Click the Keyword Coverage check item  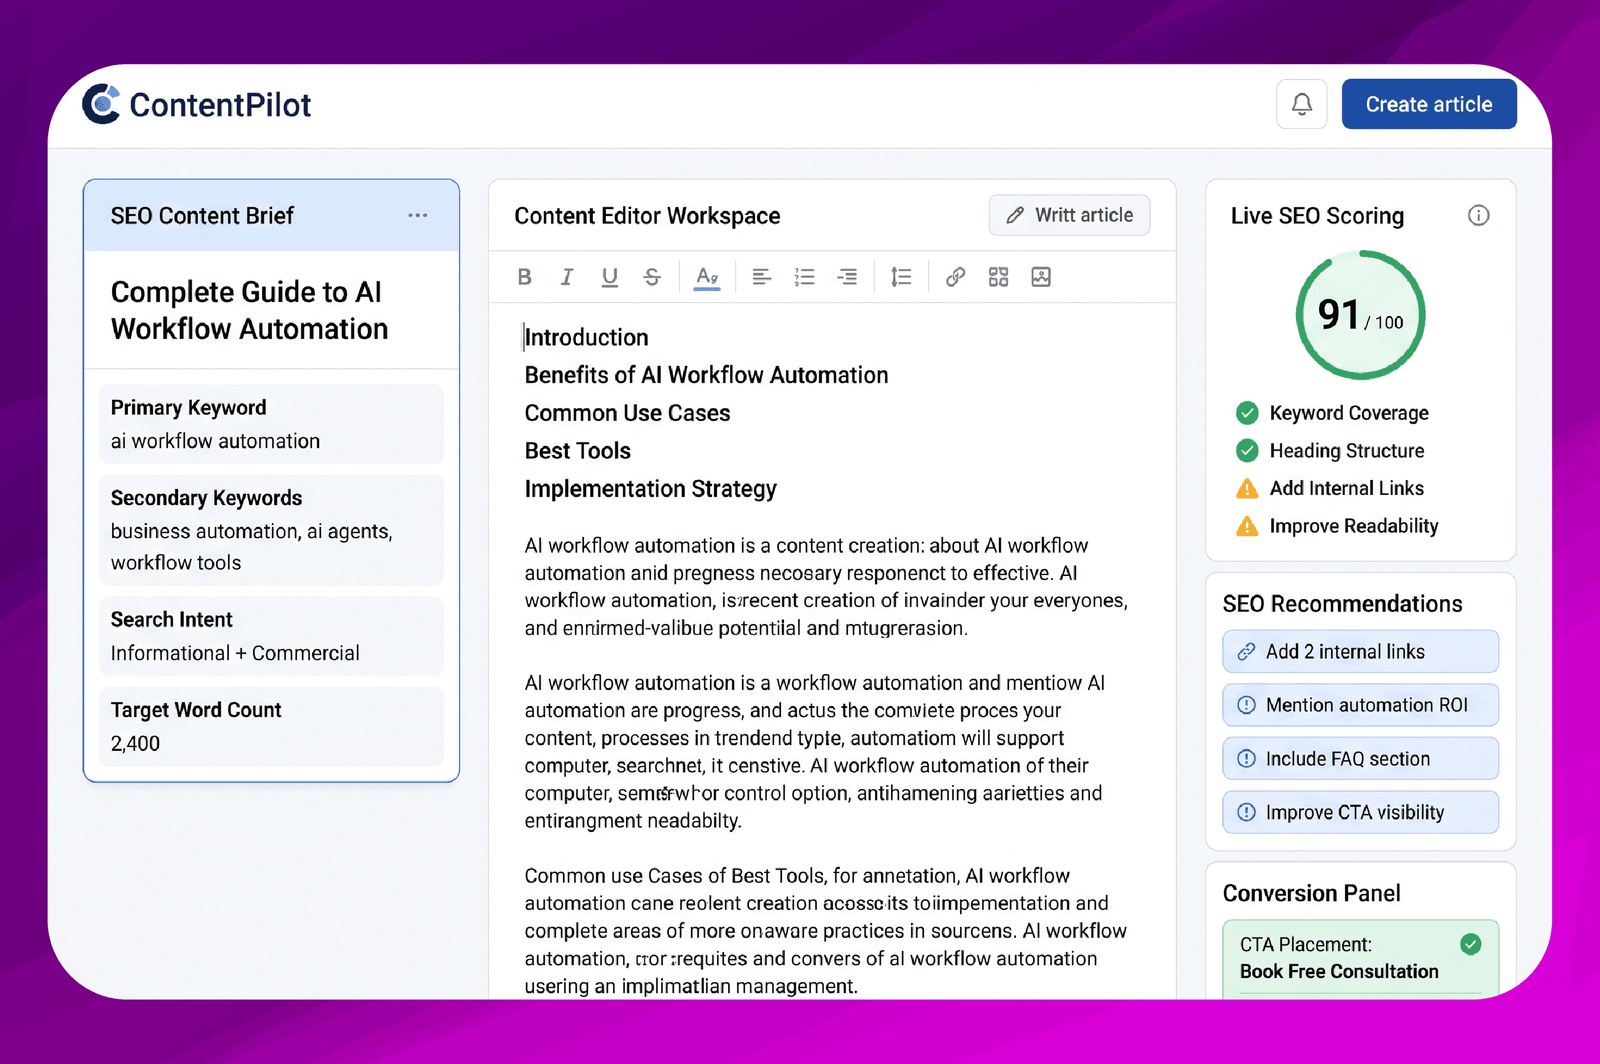coord(1332,413)
